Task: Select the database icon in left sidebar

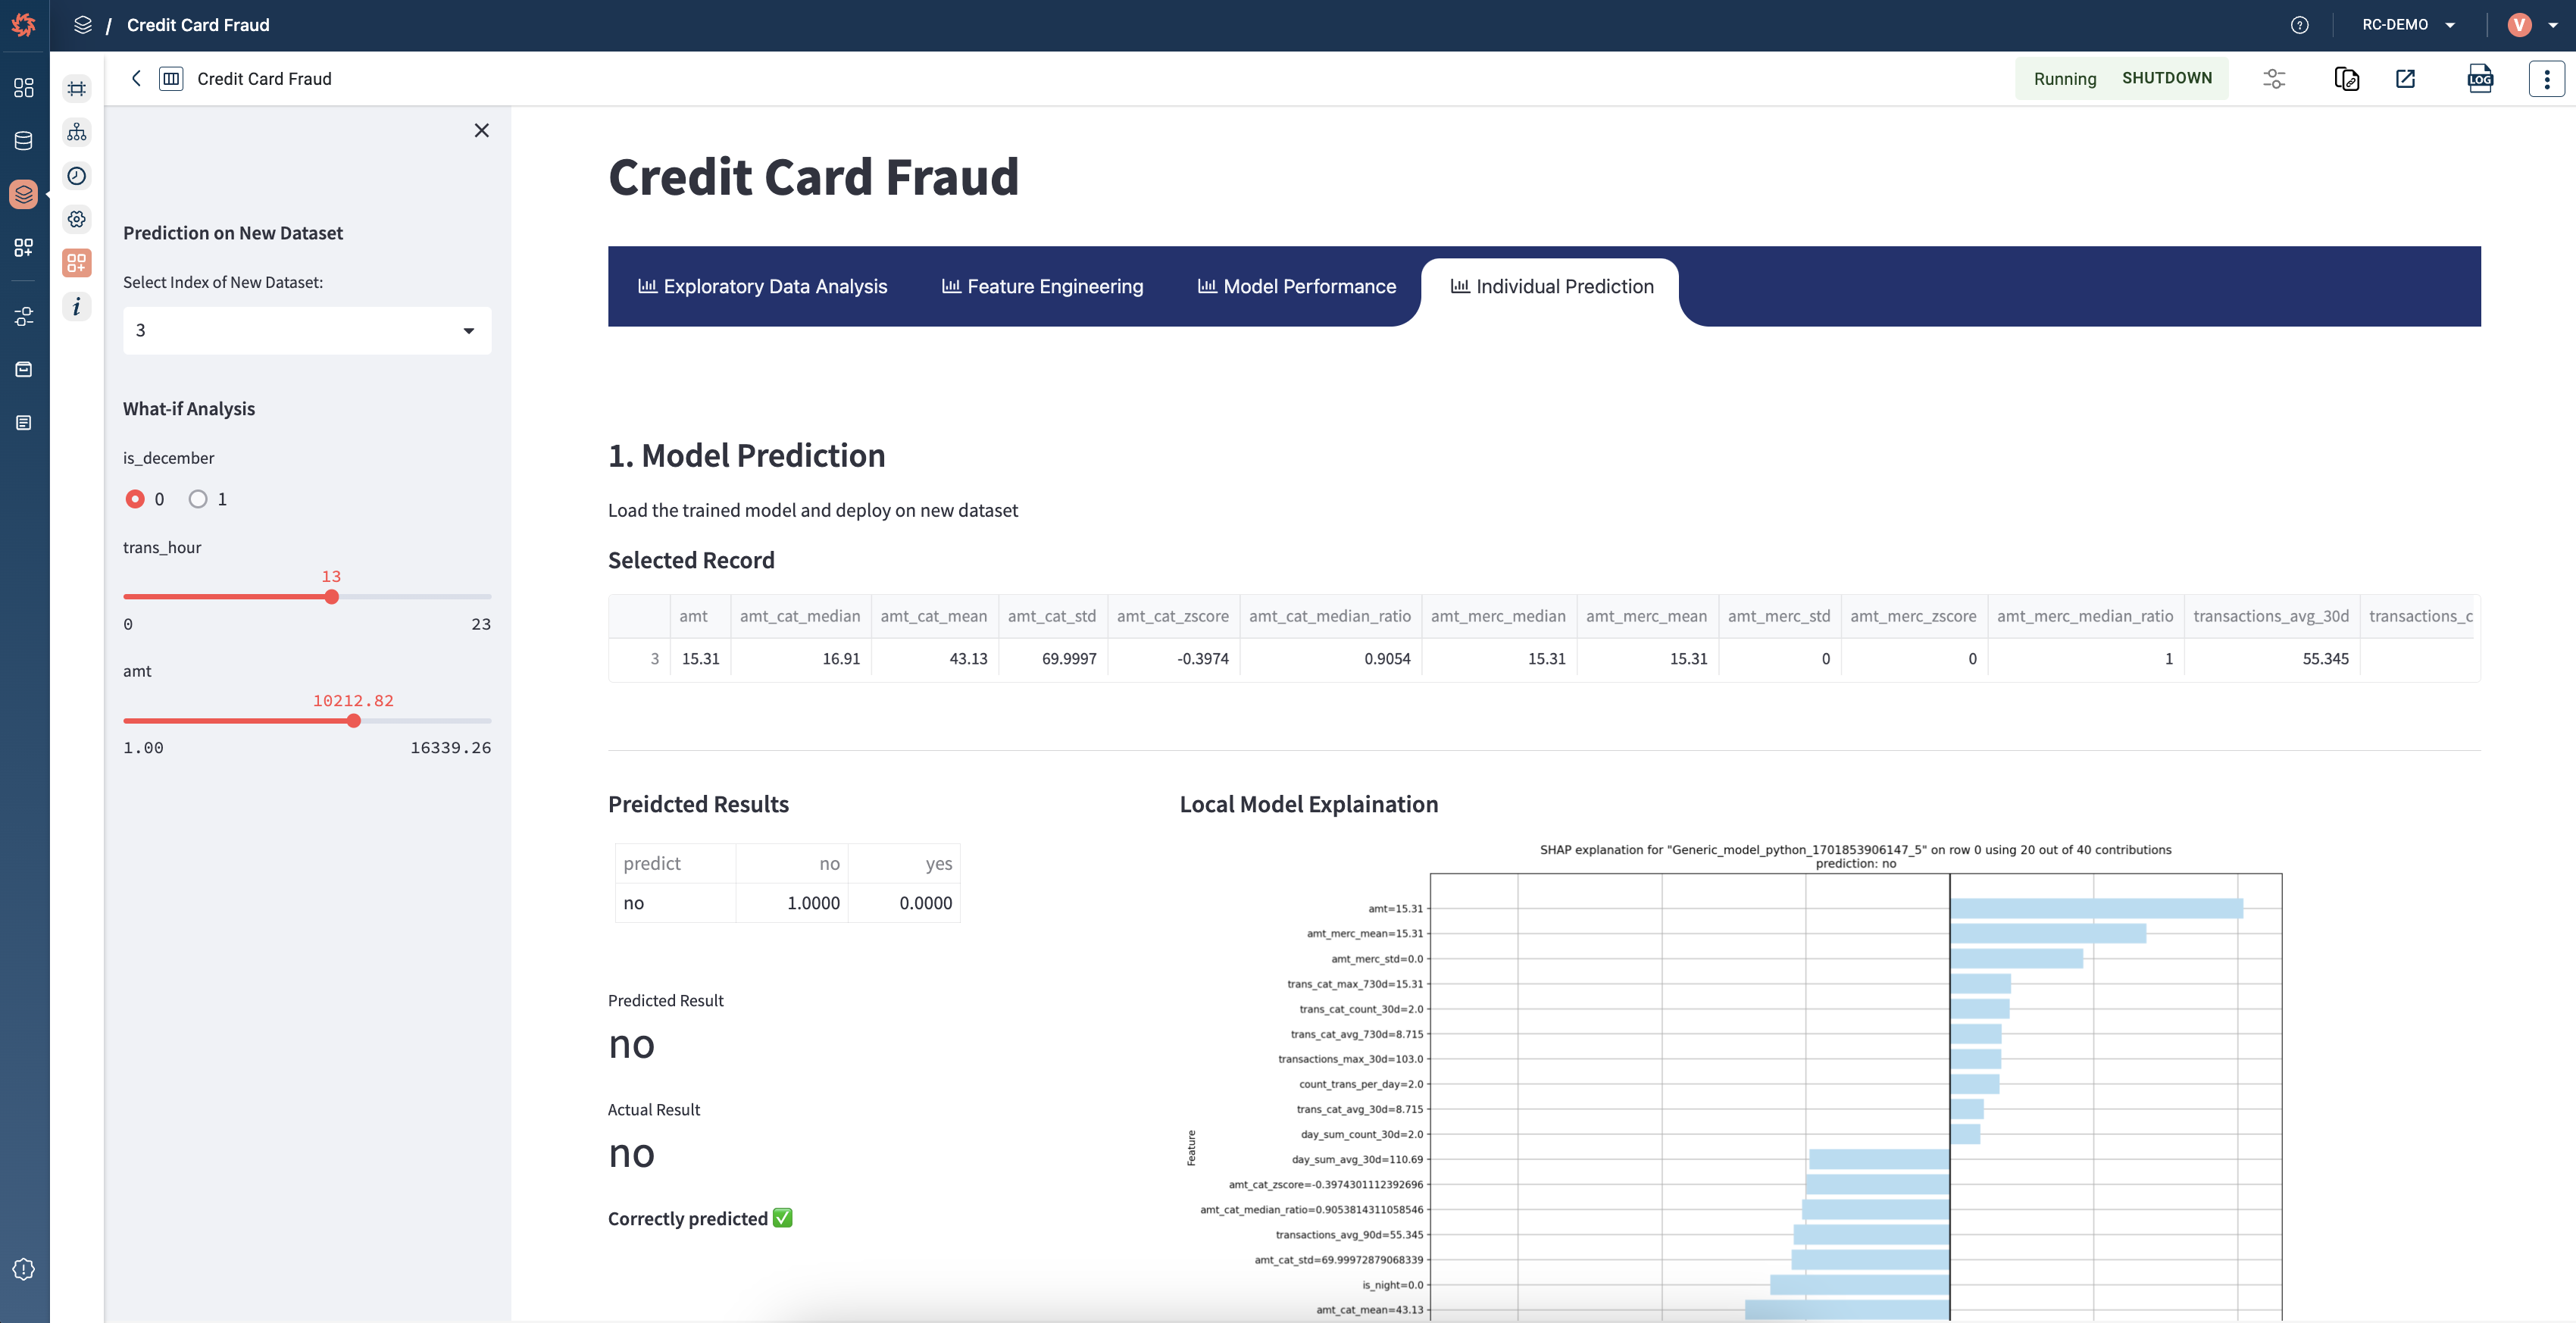Action: 24,140
